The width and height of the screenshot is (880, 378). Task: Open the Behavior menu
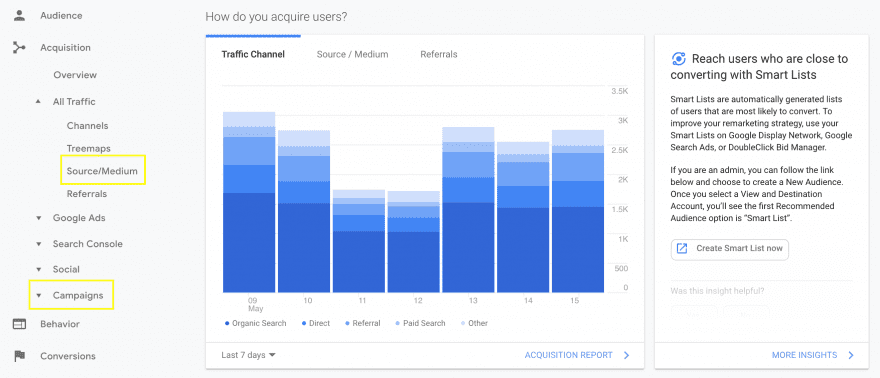pyautogui.click(x=59, y=324)
